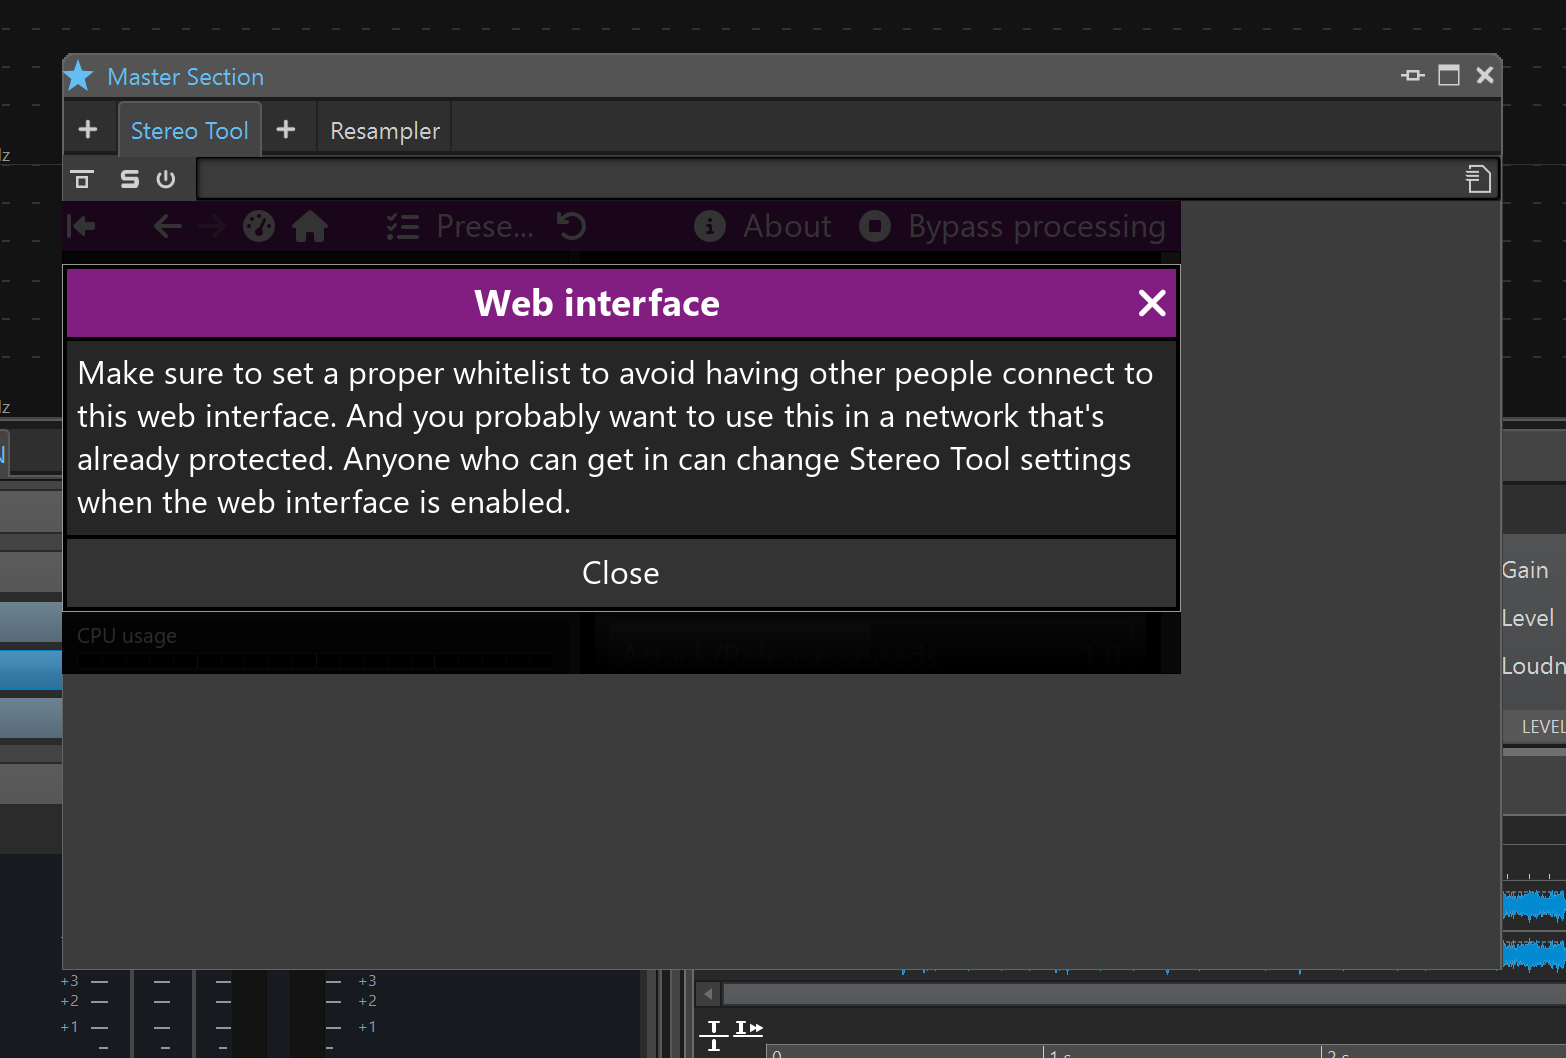Go forward with the right arrow icon
The width and height of the screenshot is (1566, 1058).
click(212, 226)
